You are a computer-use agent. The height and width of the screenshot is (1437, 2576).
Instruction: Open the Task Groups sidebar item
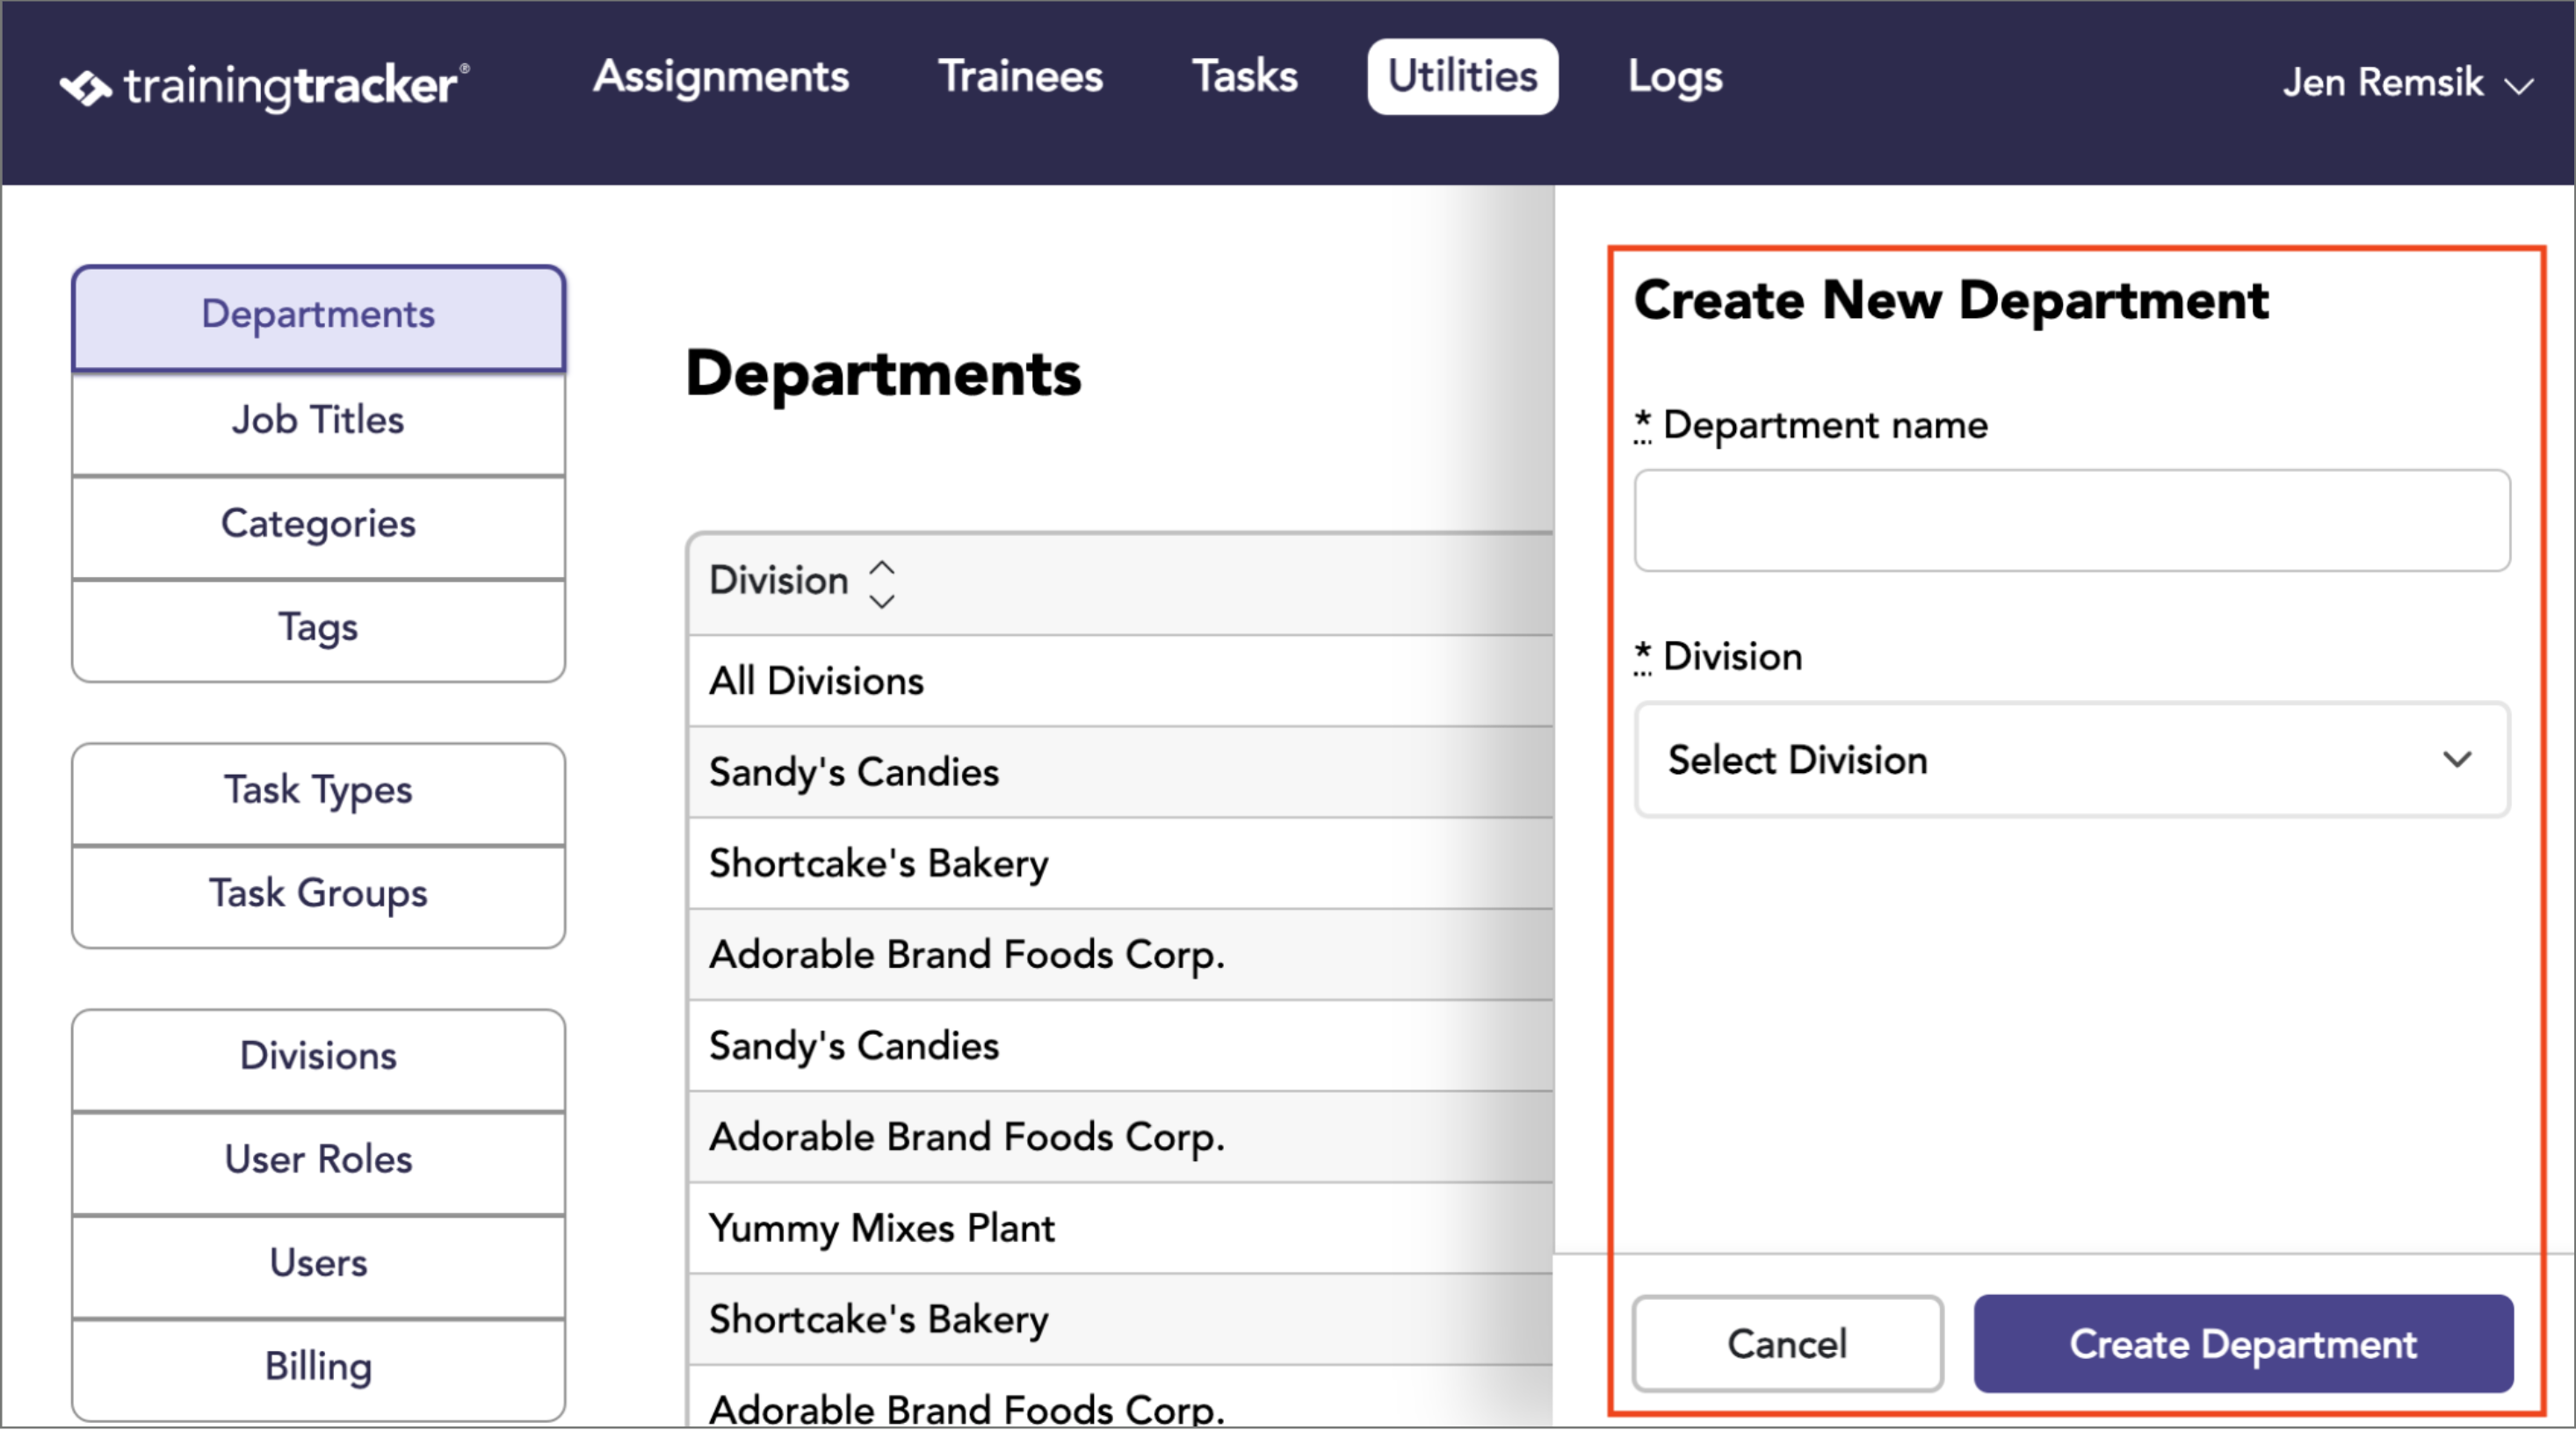pyautogui.click(x=318, y=894)
